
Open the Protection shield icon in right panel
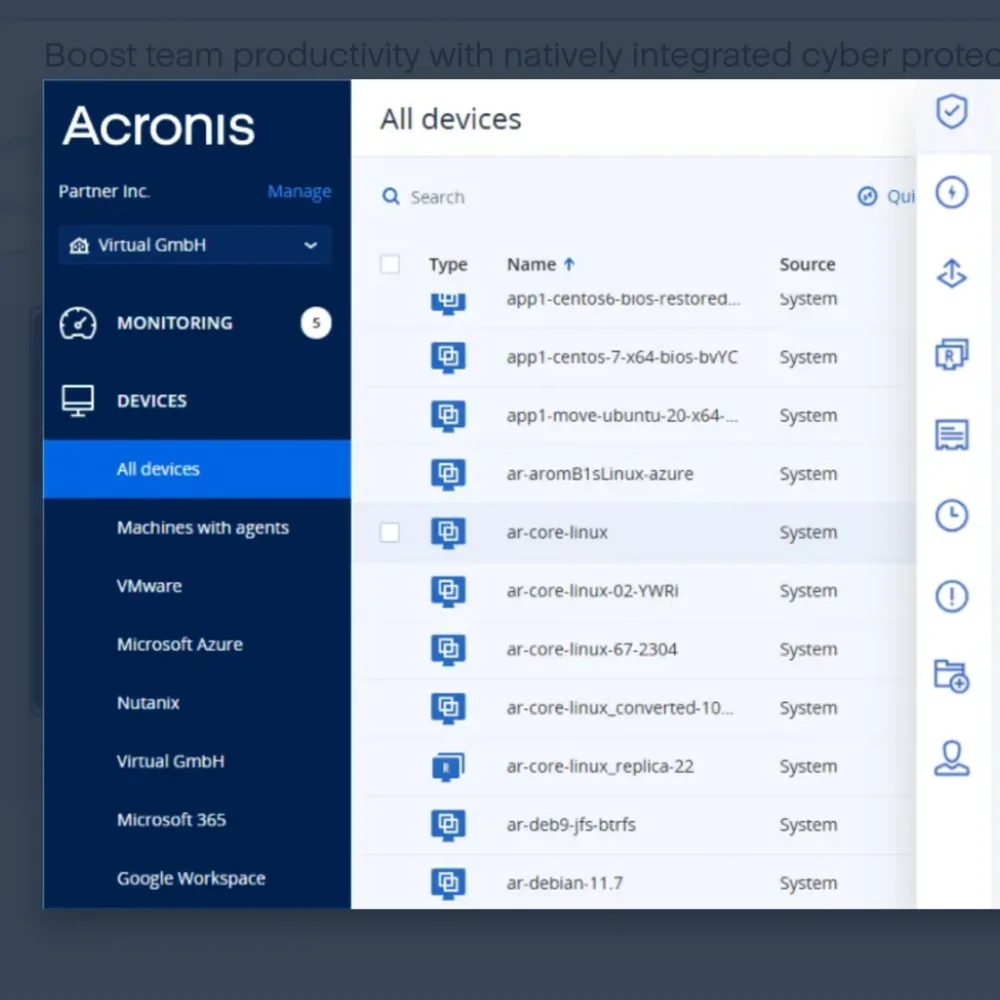(x=951, y=112)
